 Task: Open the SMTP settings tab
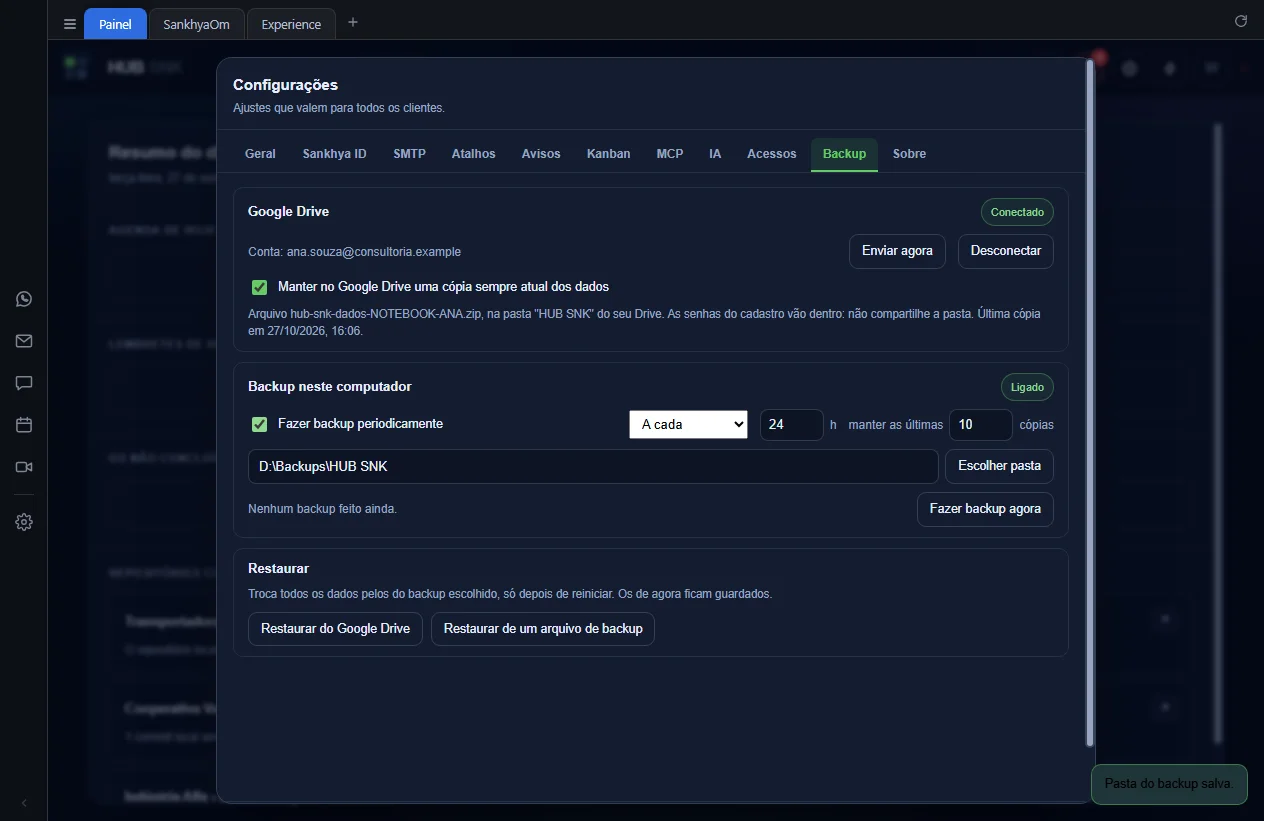tap(409, 154)
